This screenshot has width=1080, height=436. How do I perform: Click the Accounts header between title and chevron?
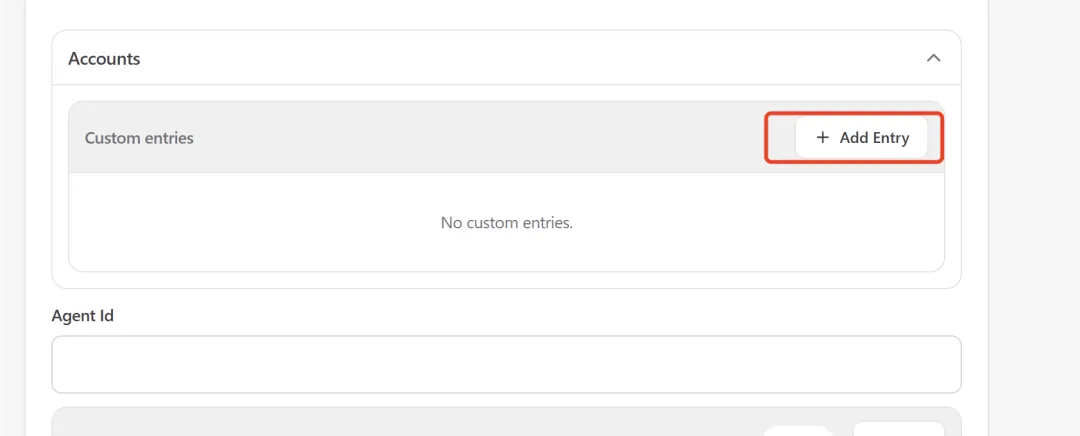tap(520, 58)
